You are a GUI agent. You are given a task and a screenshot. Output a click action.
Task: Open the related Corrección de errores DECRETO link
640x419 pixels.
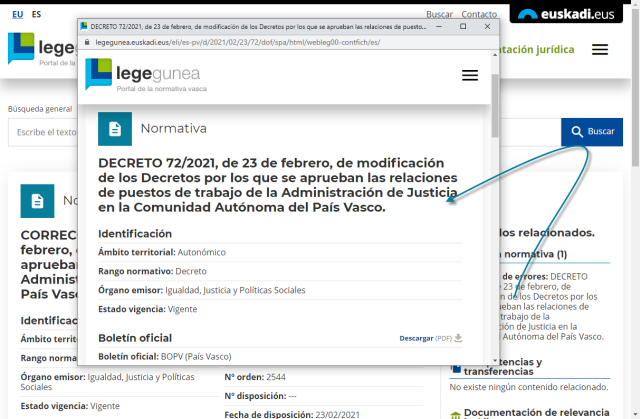click(551, 306)
